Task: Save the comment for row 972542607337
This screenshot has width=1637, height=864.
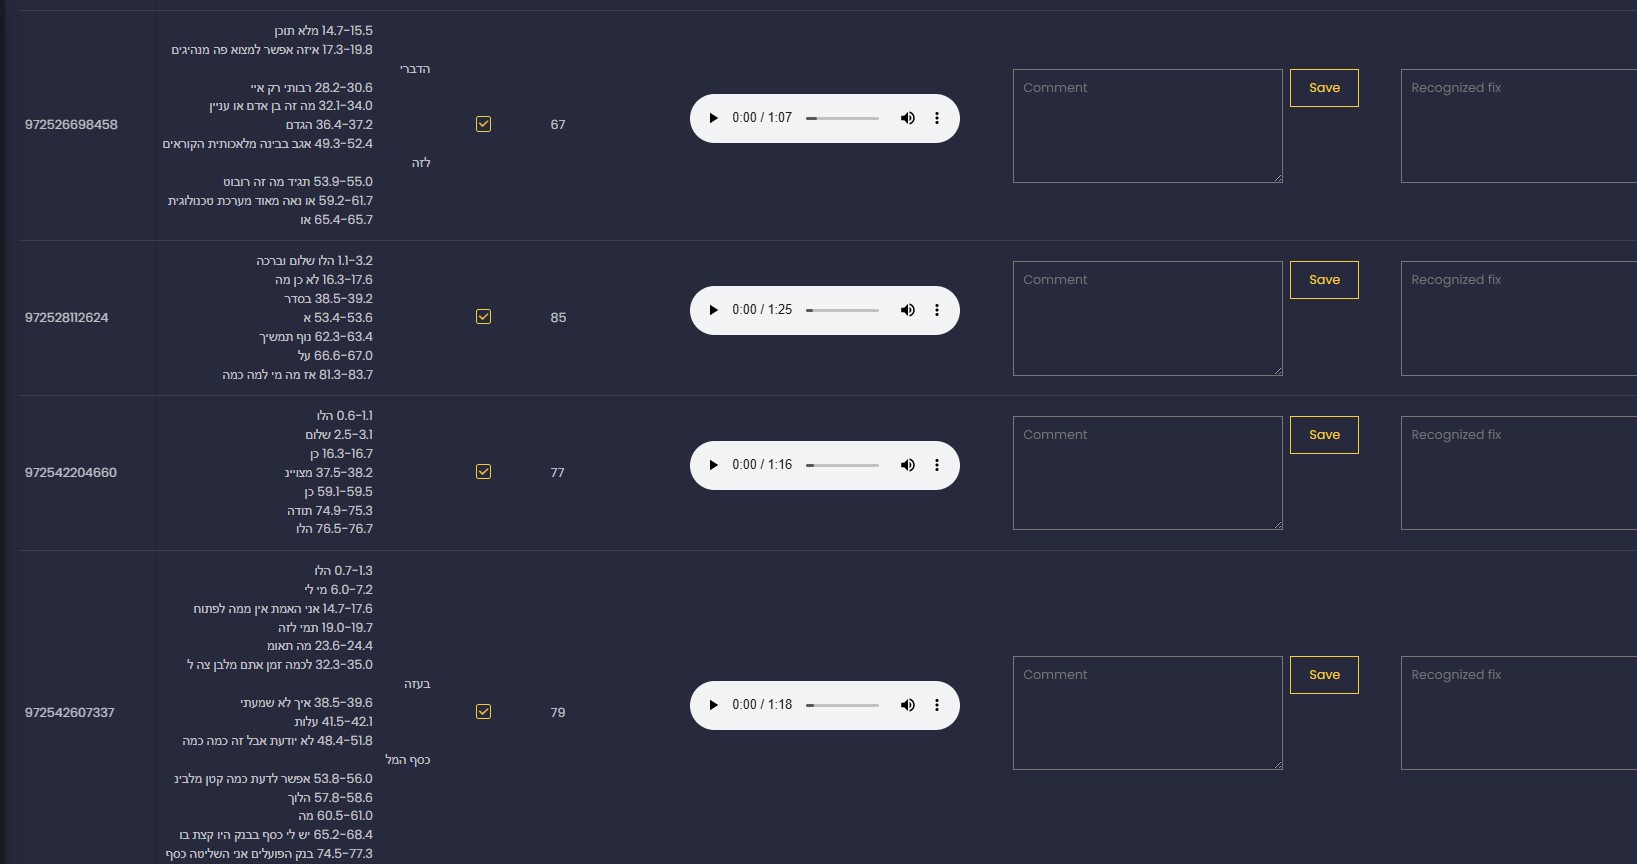Action: [x=1324, y=675]
